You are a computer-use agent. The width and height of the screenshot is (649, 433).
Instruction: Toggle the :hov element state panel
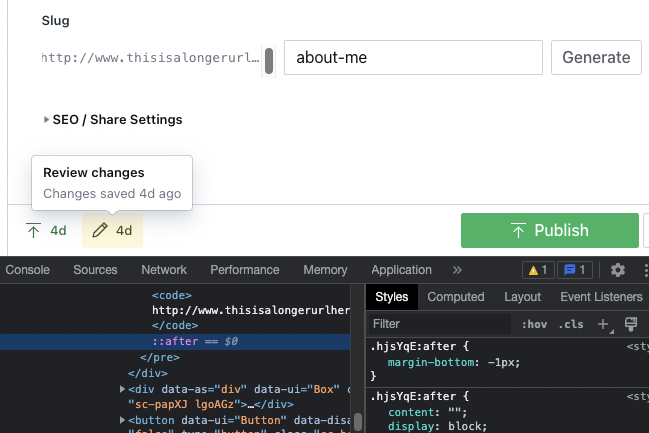(534, 324)
